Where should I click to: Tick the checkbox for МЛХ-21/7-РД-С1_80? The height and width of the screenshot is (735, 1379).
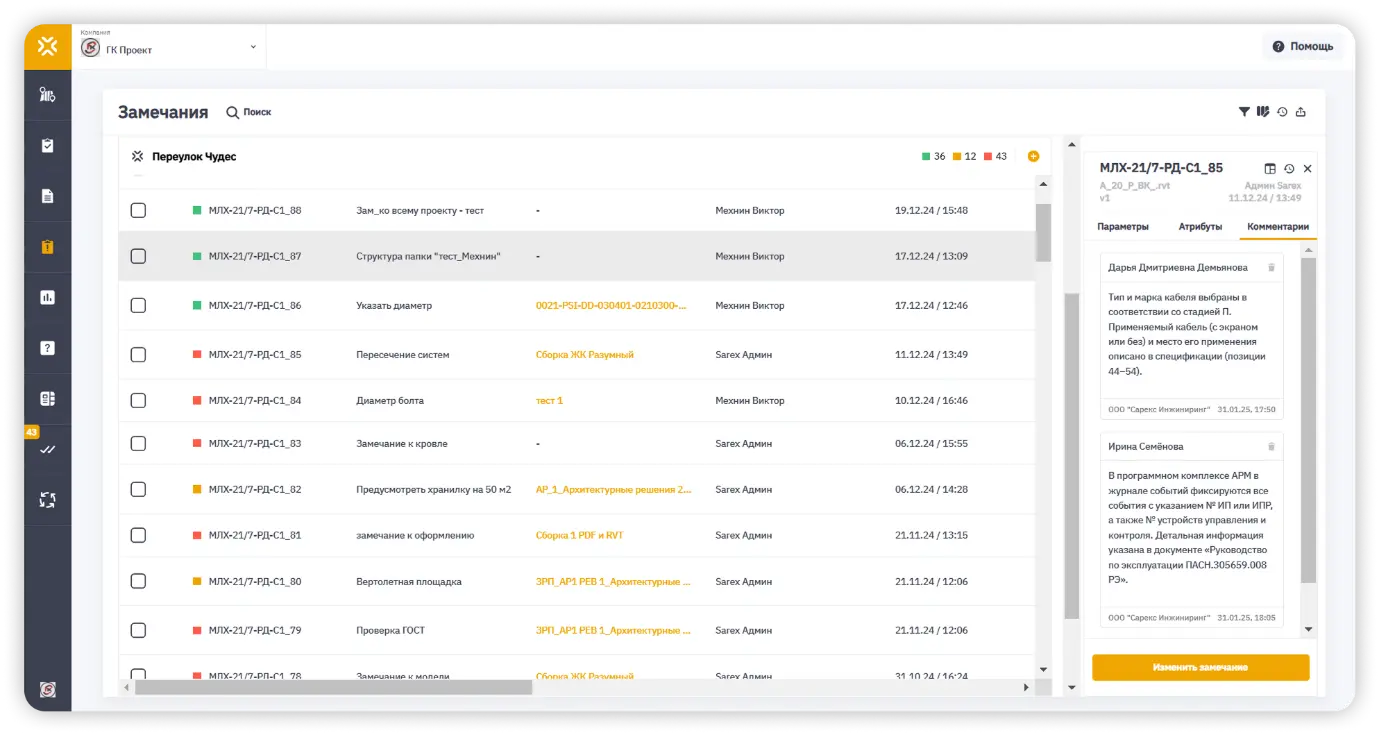click(138, 581)
